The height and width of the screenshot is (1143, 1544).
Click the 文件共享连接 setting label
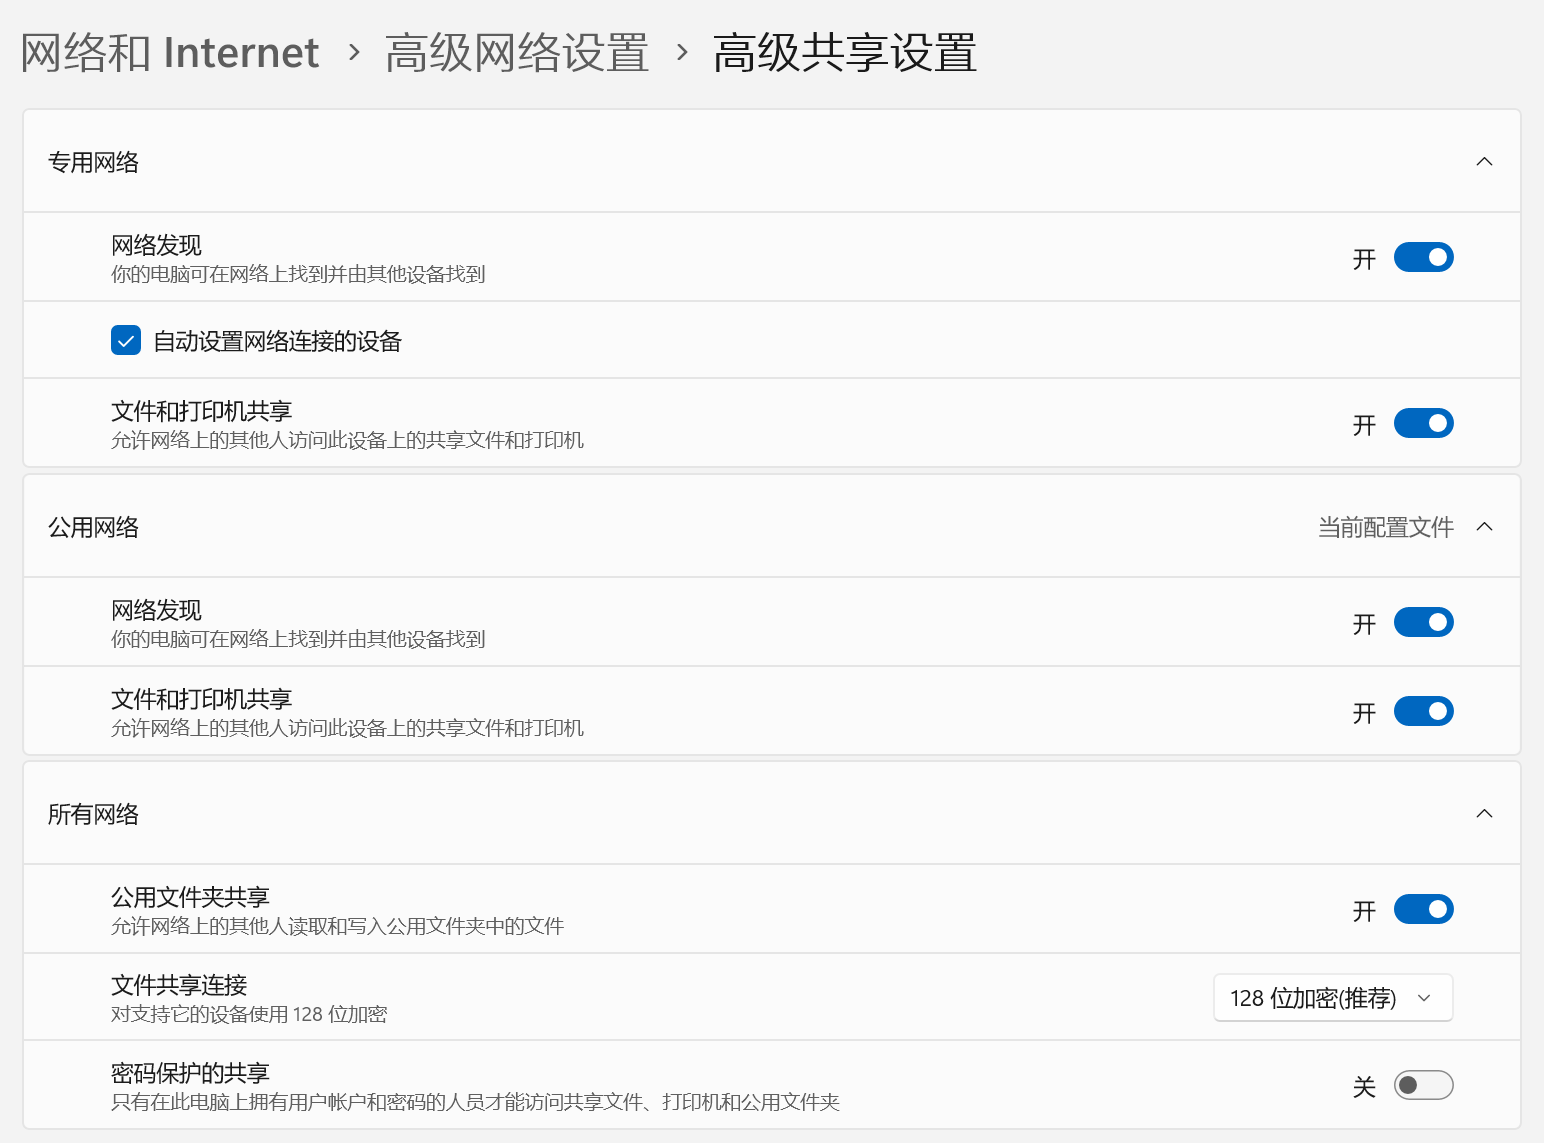(x=179, y=985)
